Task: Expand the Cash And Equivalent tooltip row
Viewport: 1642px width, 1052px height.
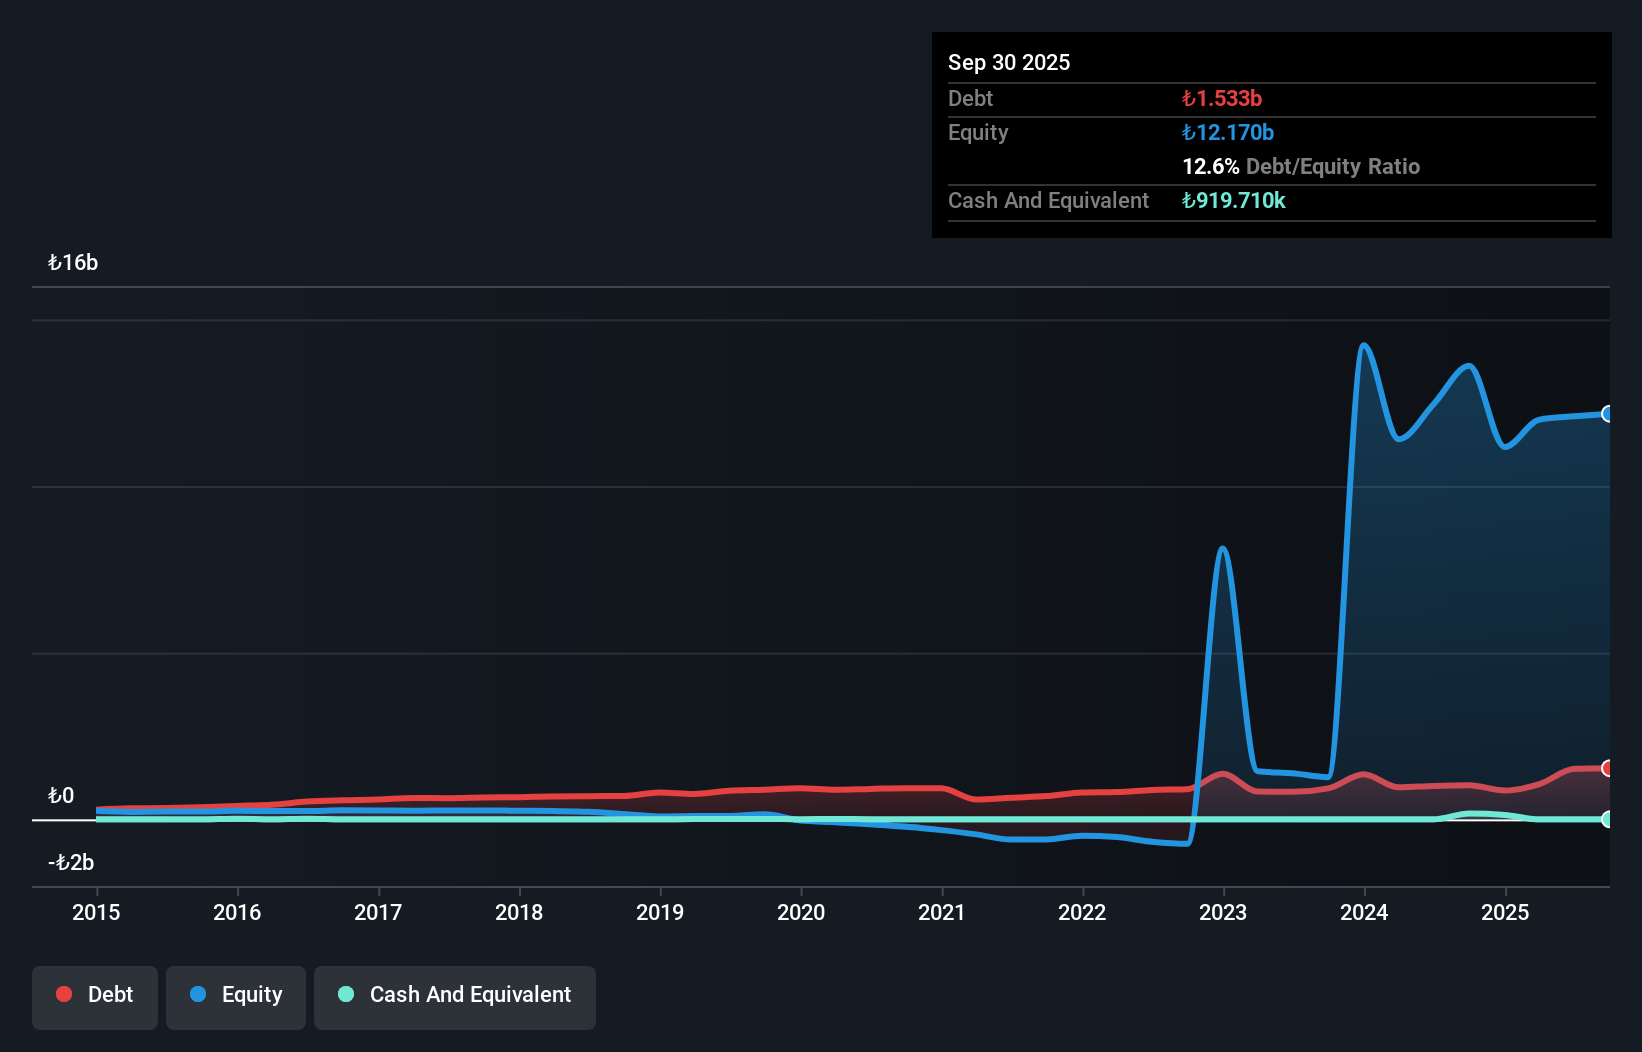Action: pos(1047,200)
